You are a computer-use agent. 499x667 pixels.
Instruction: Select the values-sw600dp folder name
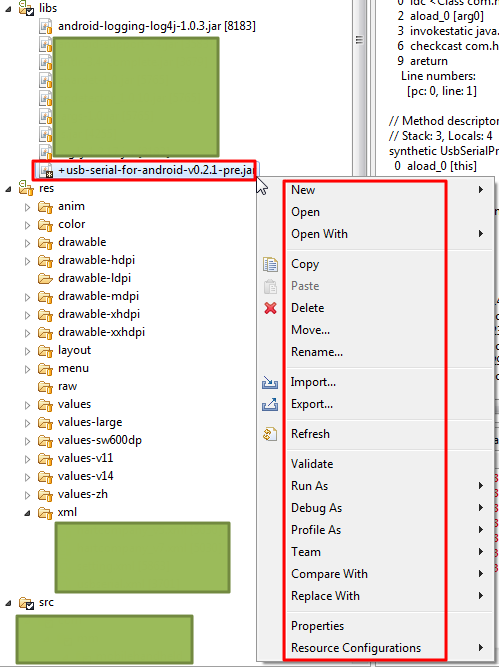tap(100, 441)
